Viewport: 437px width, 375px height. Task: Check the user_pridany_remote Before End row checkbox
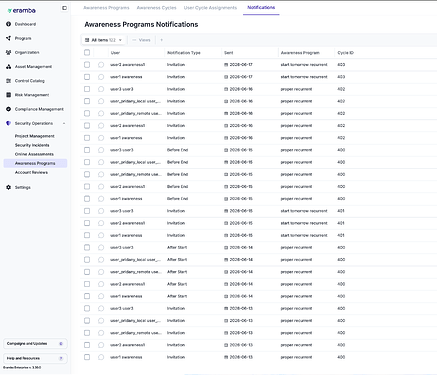pos(87,174)
